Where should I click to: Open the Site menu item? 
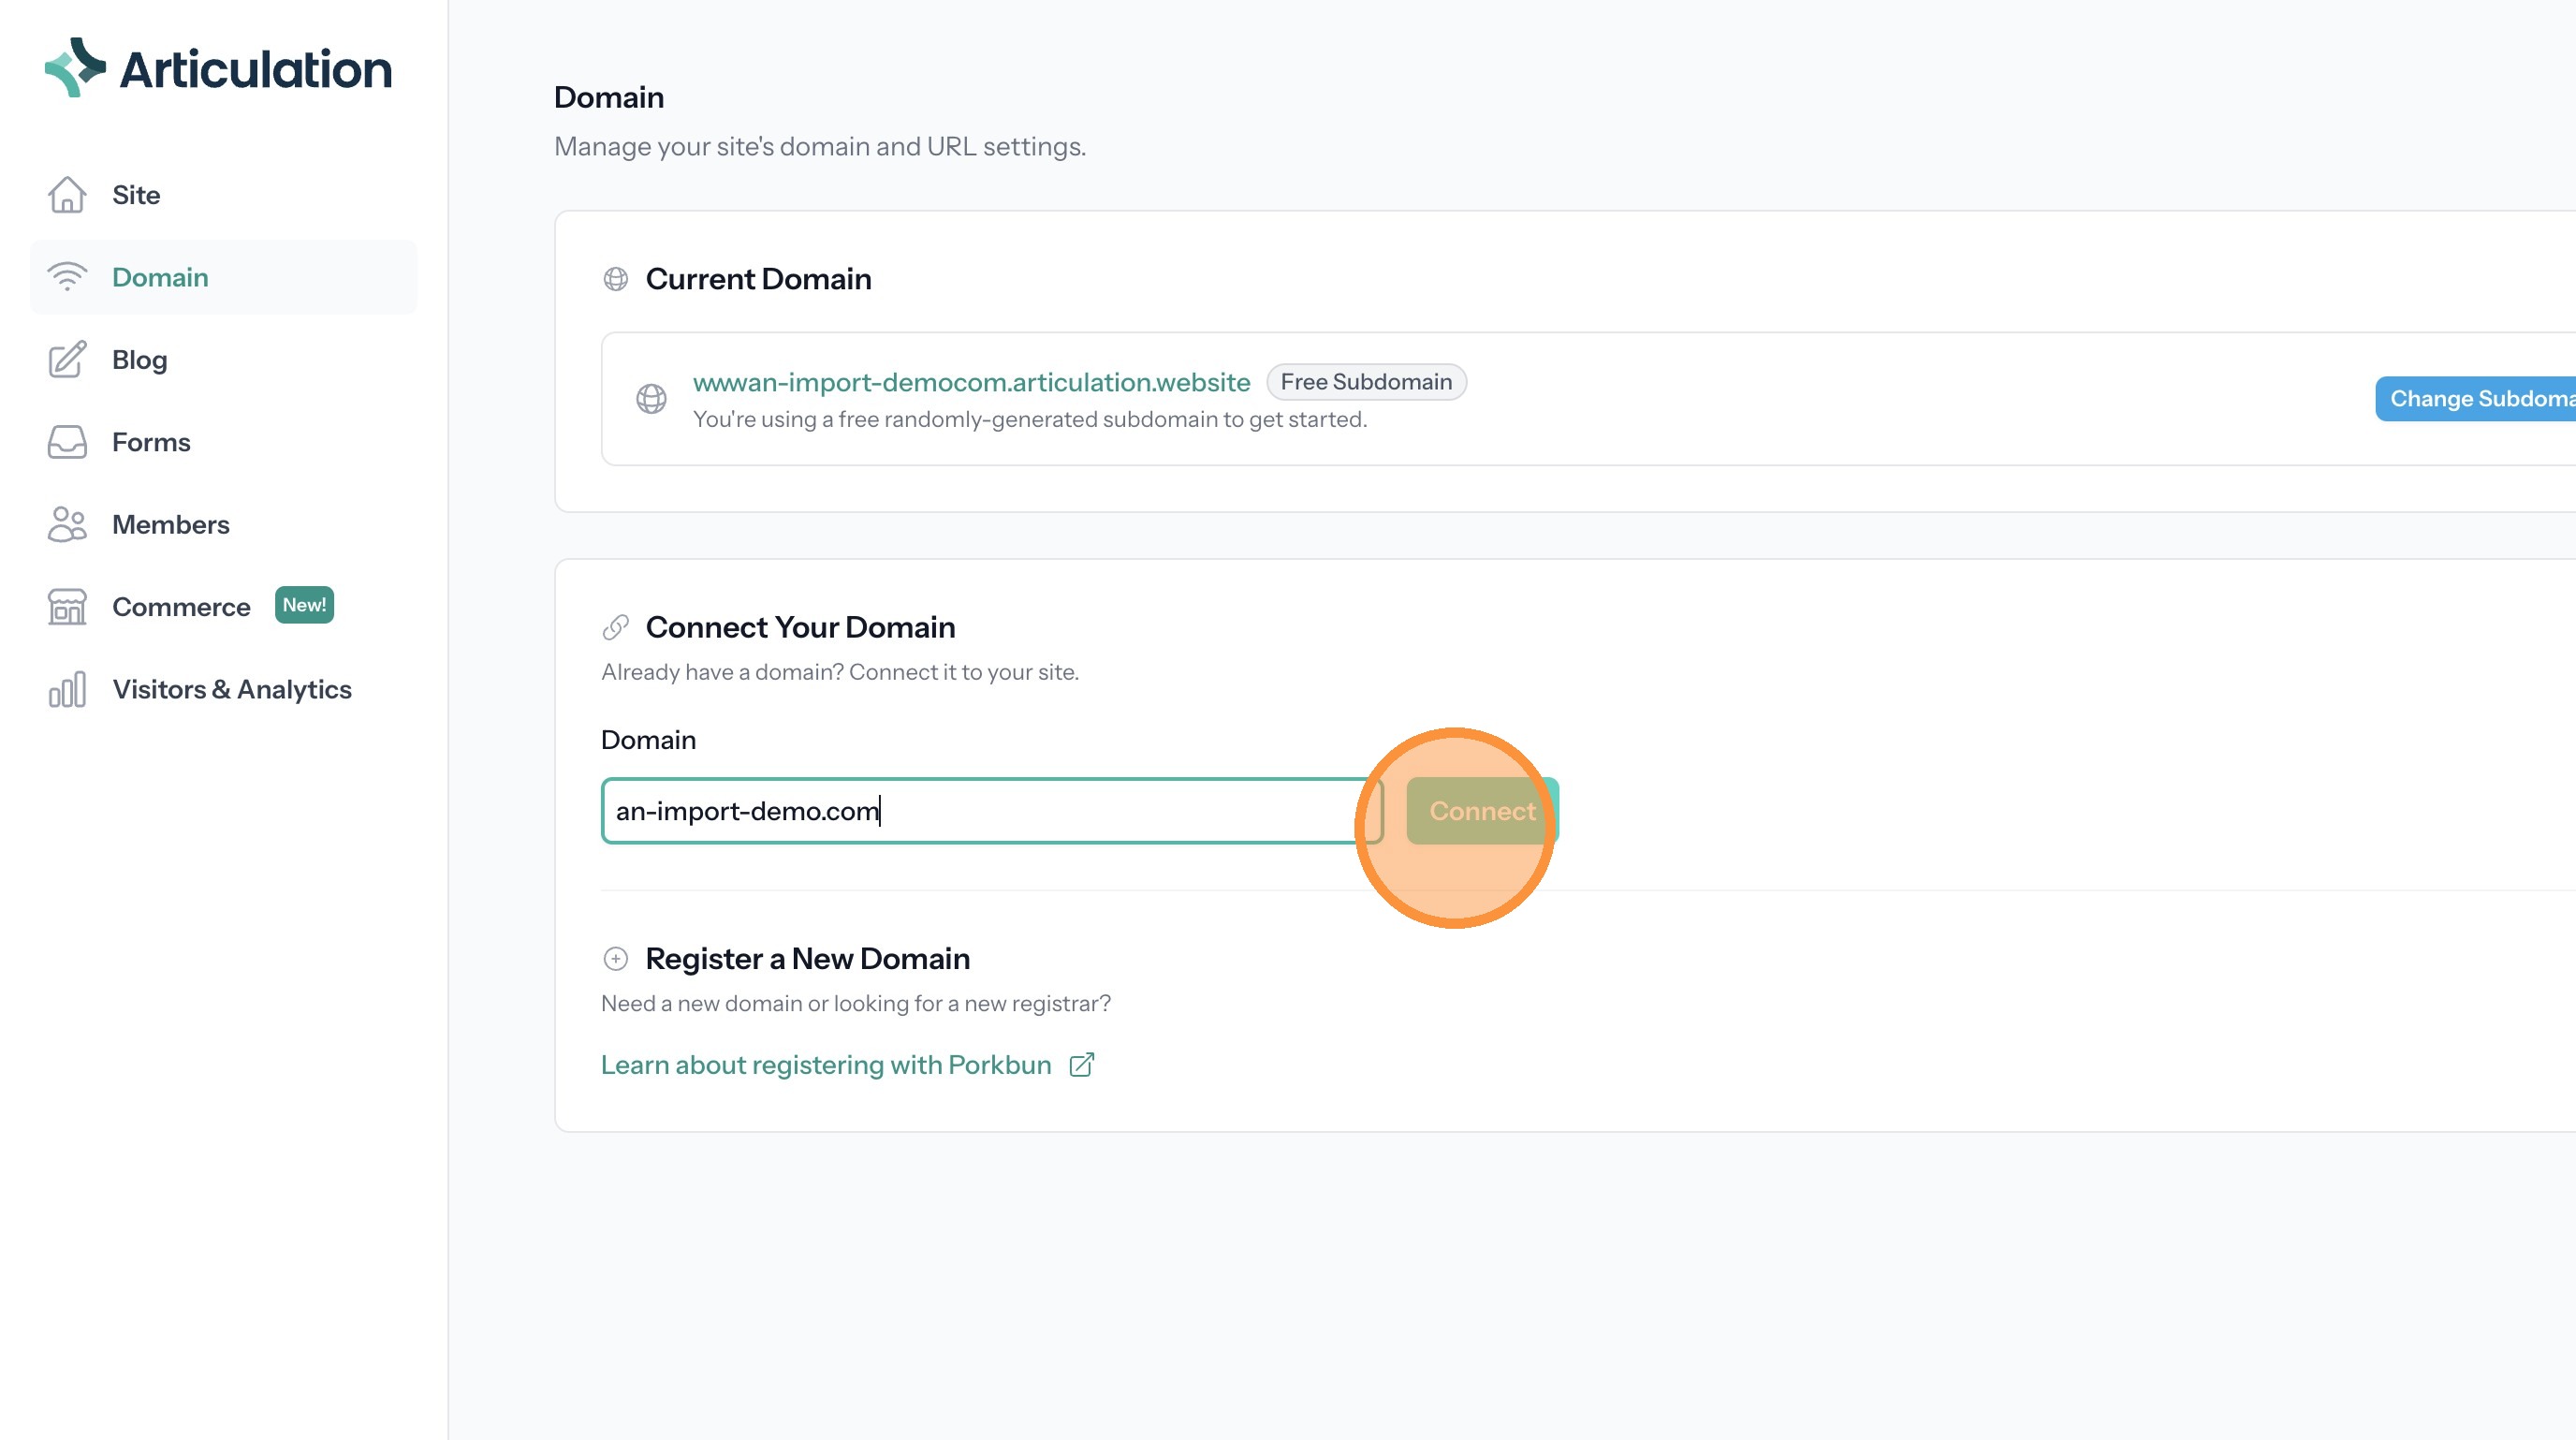click(x=136, y=195)
